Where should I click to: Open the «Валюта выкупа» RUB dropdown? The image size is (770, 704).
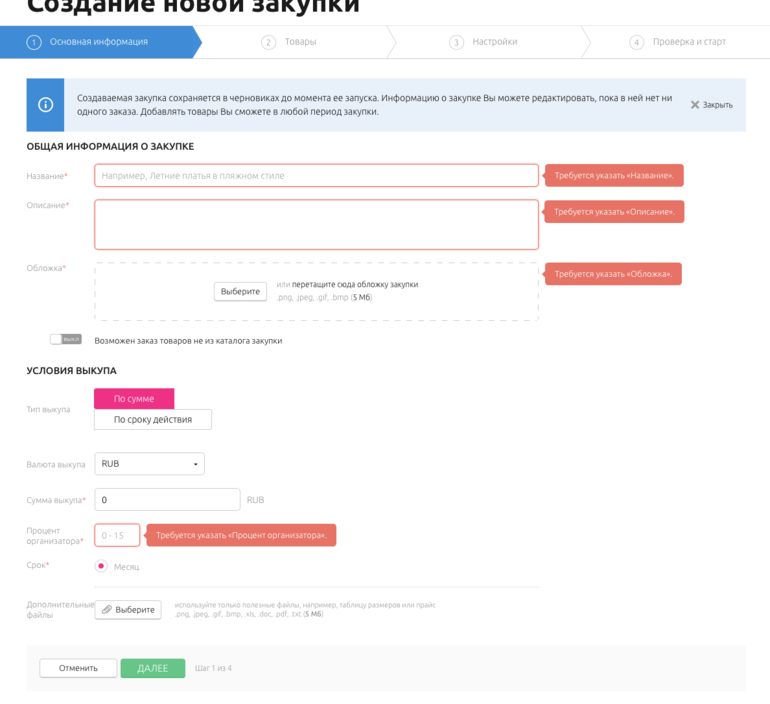(149, 464)
